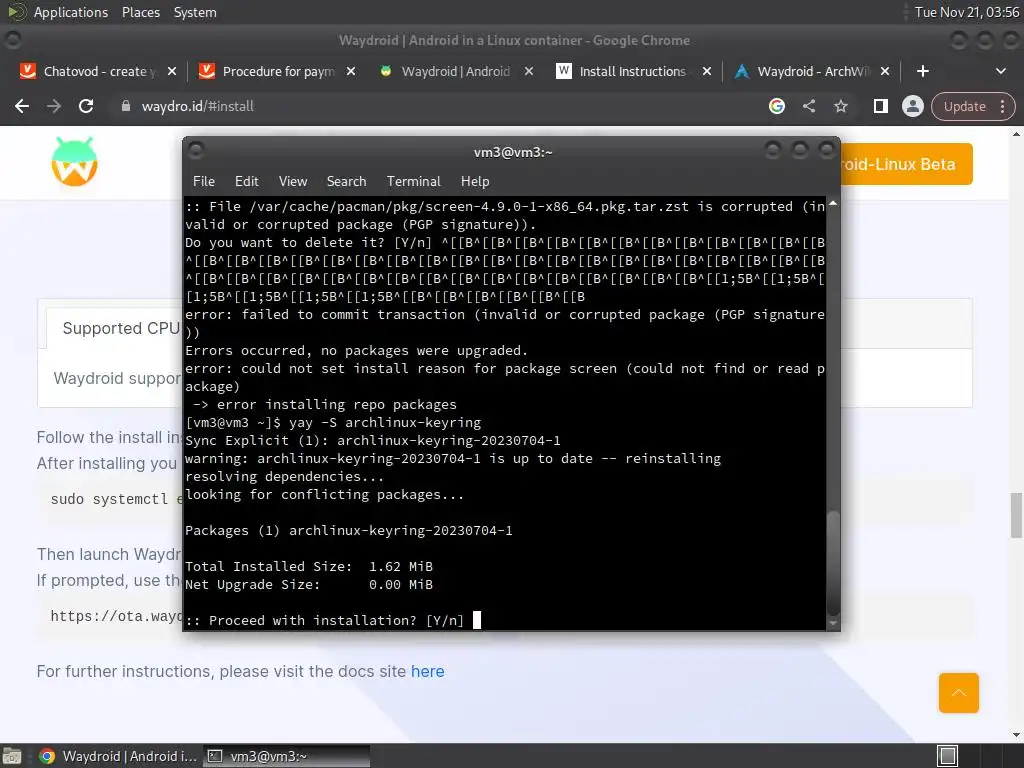The height and width of the screenshot is (768, 1024).
Task: Click 'Net Upgrade Size' line
Action: [309, 584]
